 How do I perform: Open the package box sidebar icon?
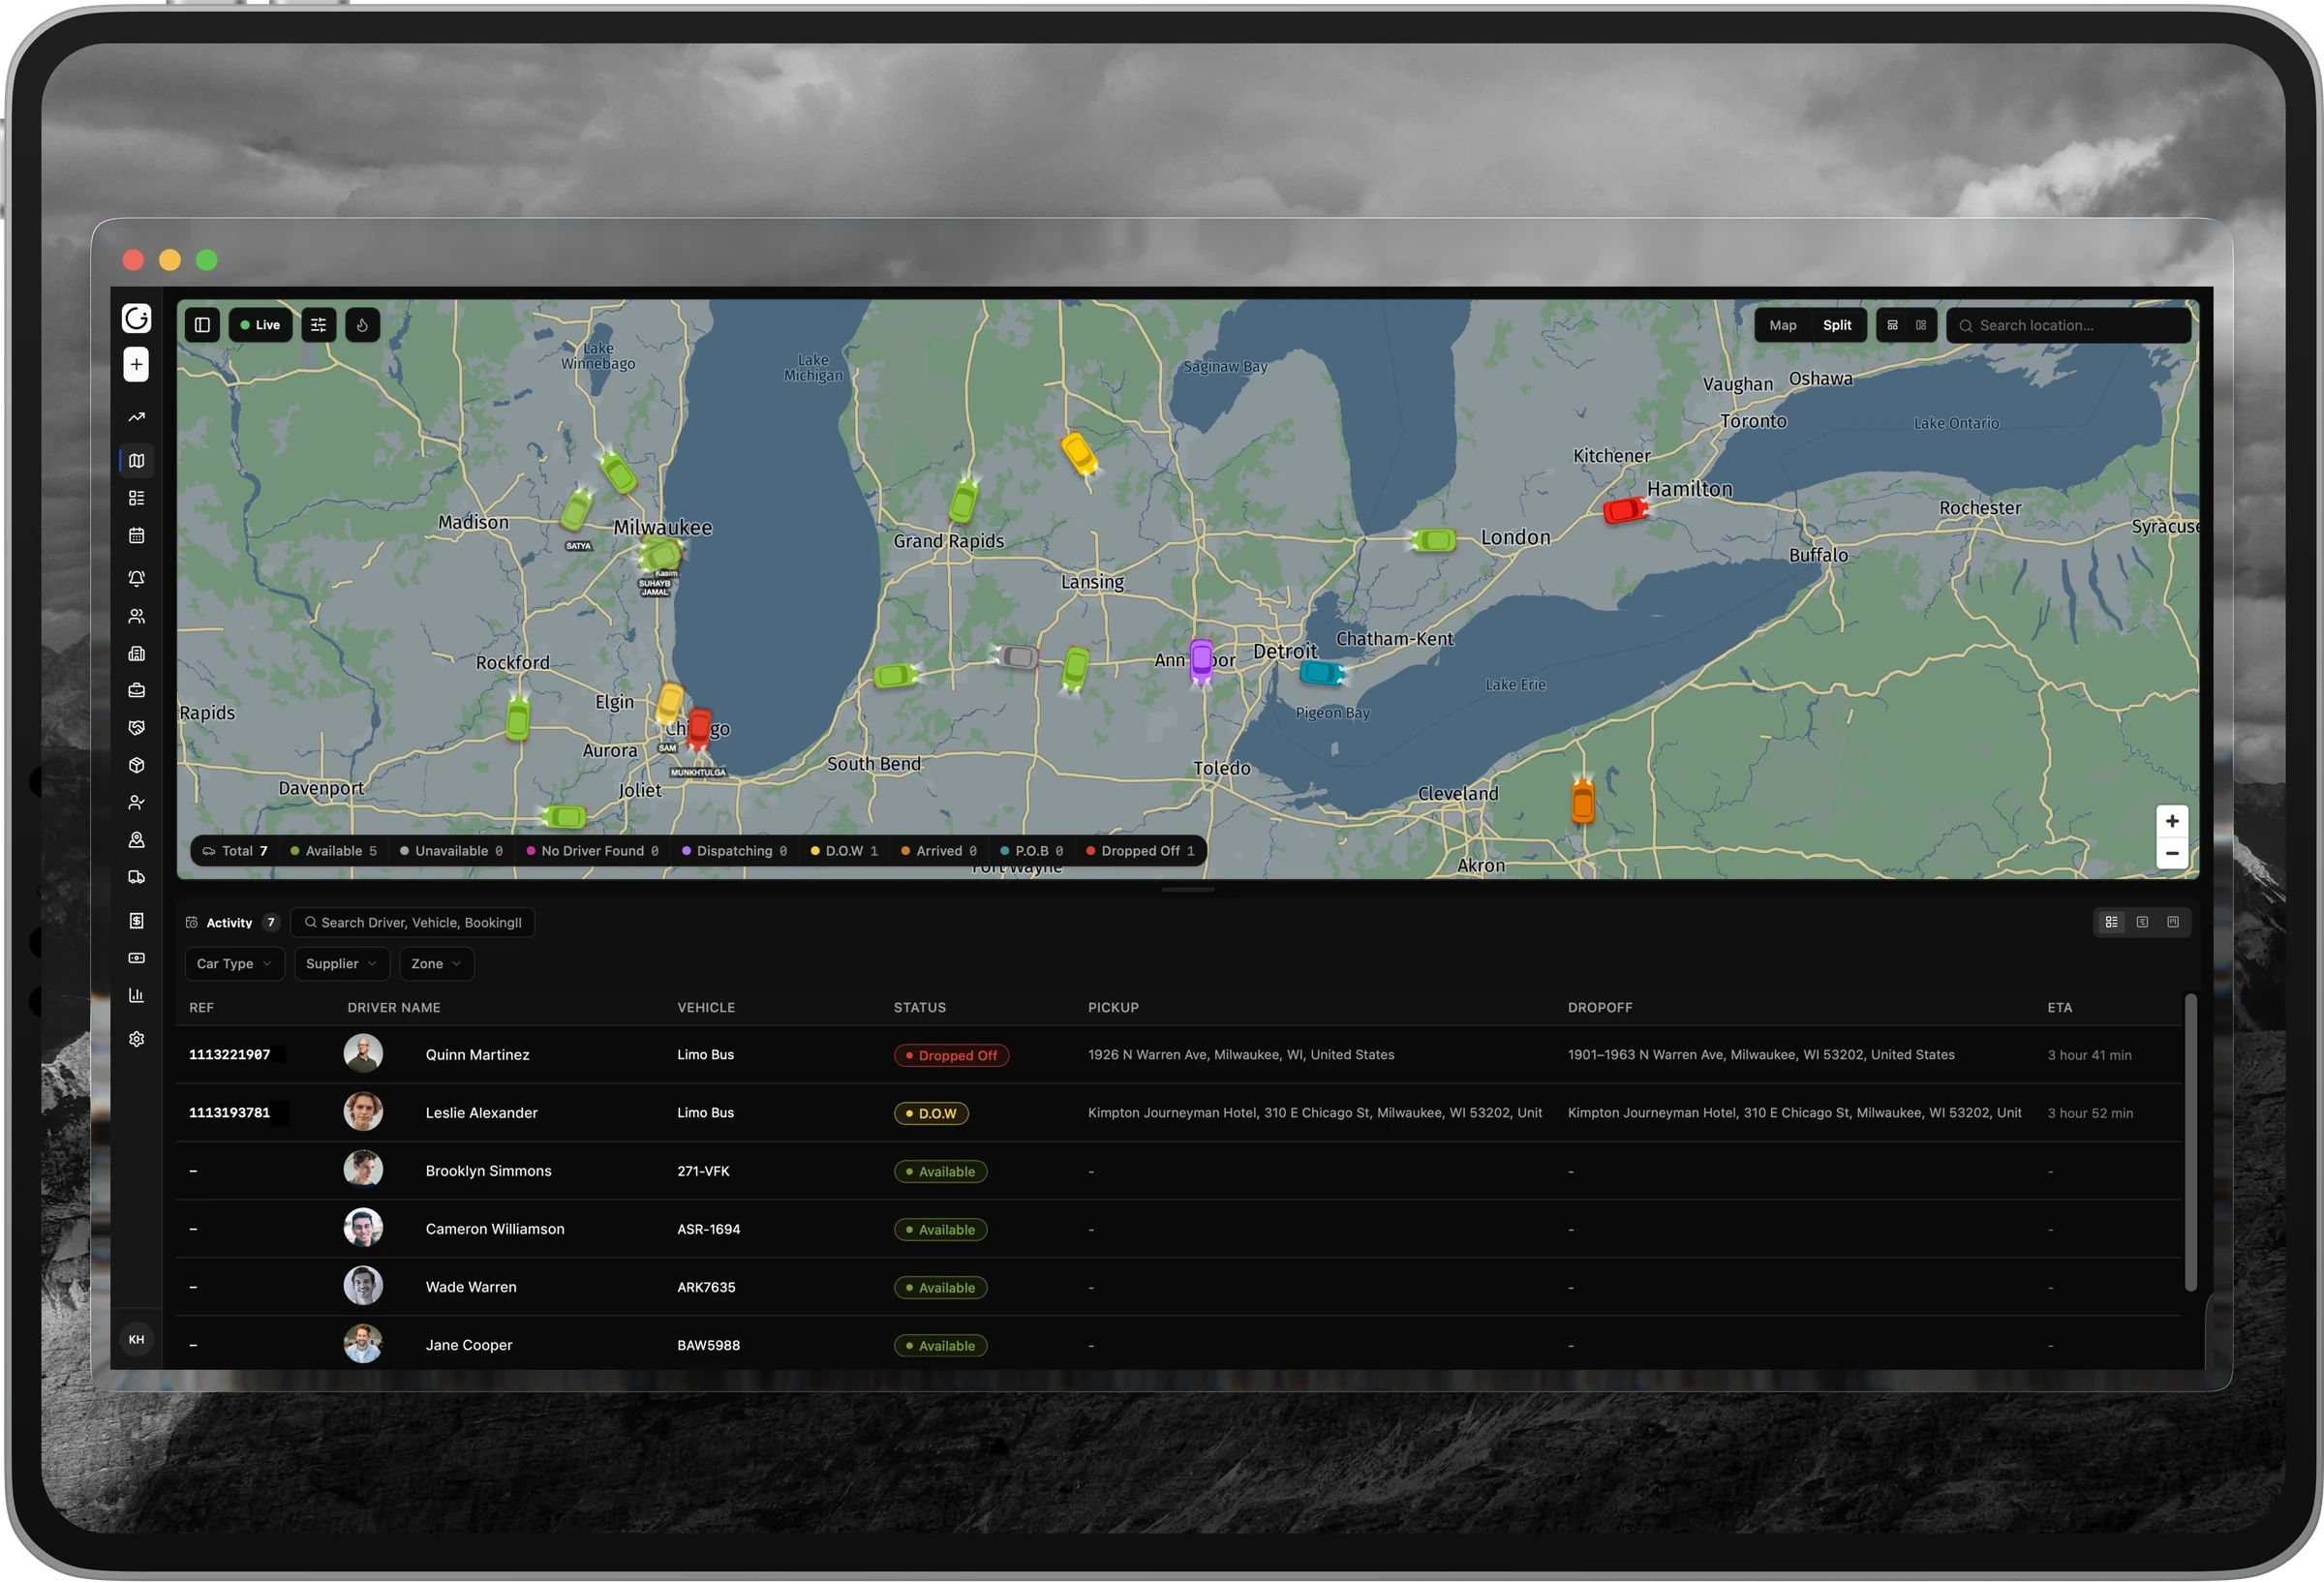[136, 765]
